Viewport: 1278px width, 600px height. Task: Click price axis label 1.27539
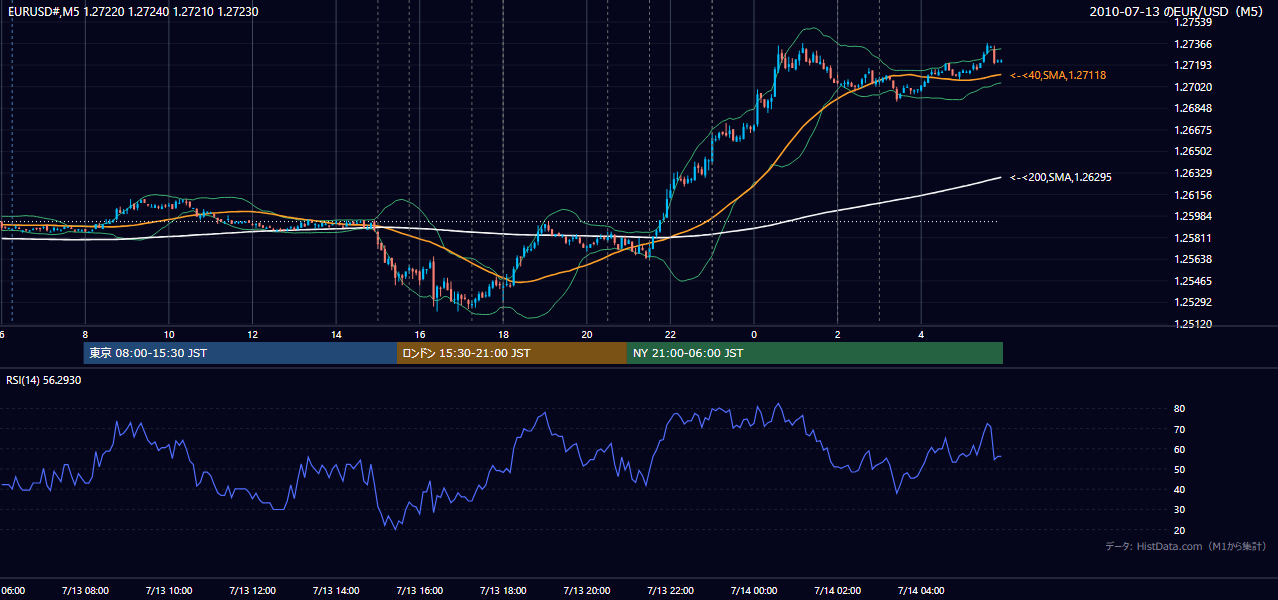(x=1192, y=22)
